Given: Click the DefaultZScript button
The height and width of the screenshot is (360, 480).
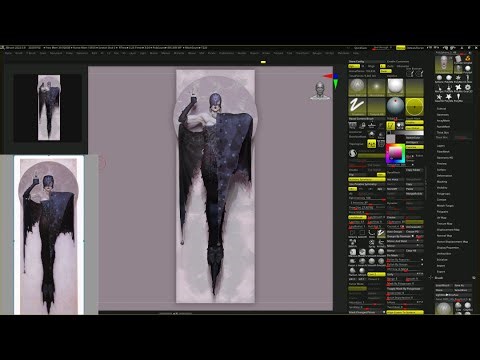Looking at the screenshot, I should point(415,48).
